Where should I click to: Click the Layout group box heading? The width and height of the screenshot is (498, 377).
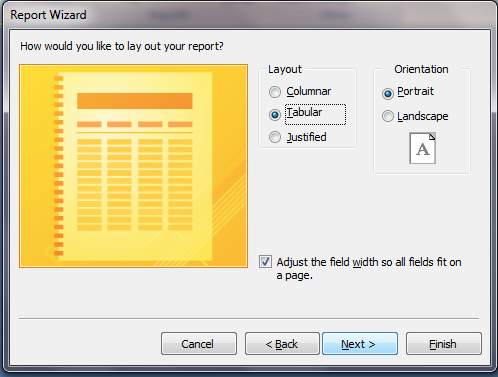tap(285, 69)
